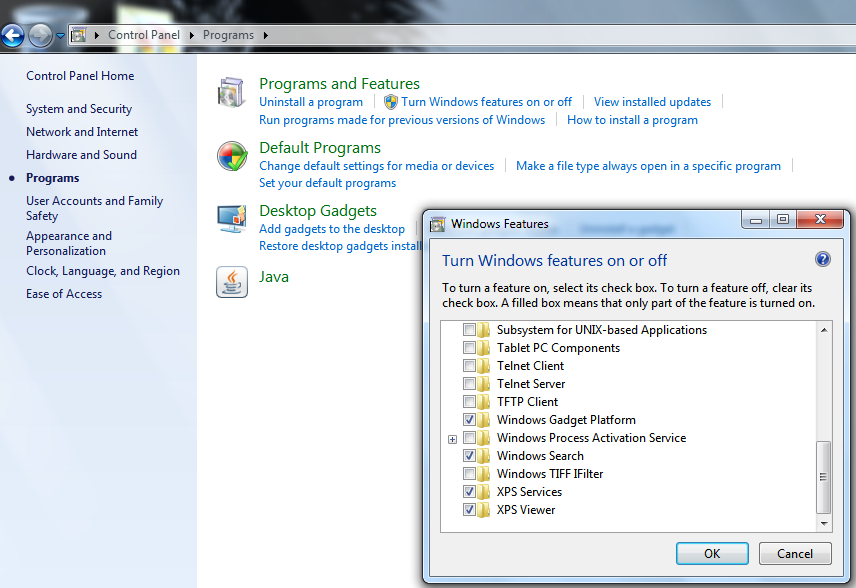856x588 pixels.
Task: Click the Default Programs icon
Action: [x=231, y=157]
